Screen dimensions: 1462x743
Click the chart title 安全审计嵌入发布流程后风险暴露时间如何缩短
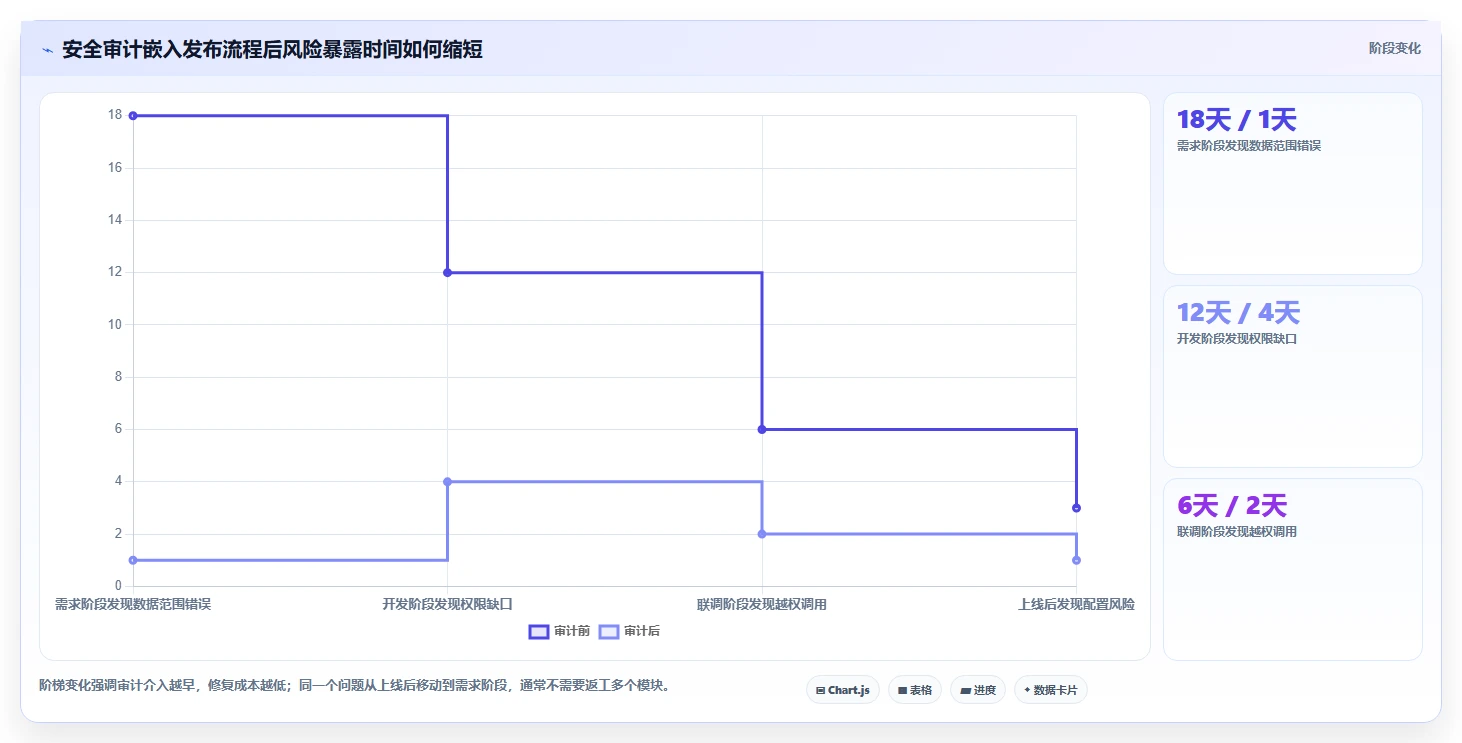[x=272, y=50]
